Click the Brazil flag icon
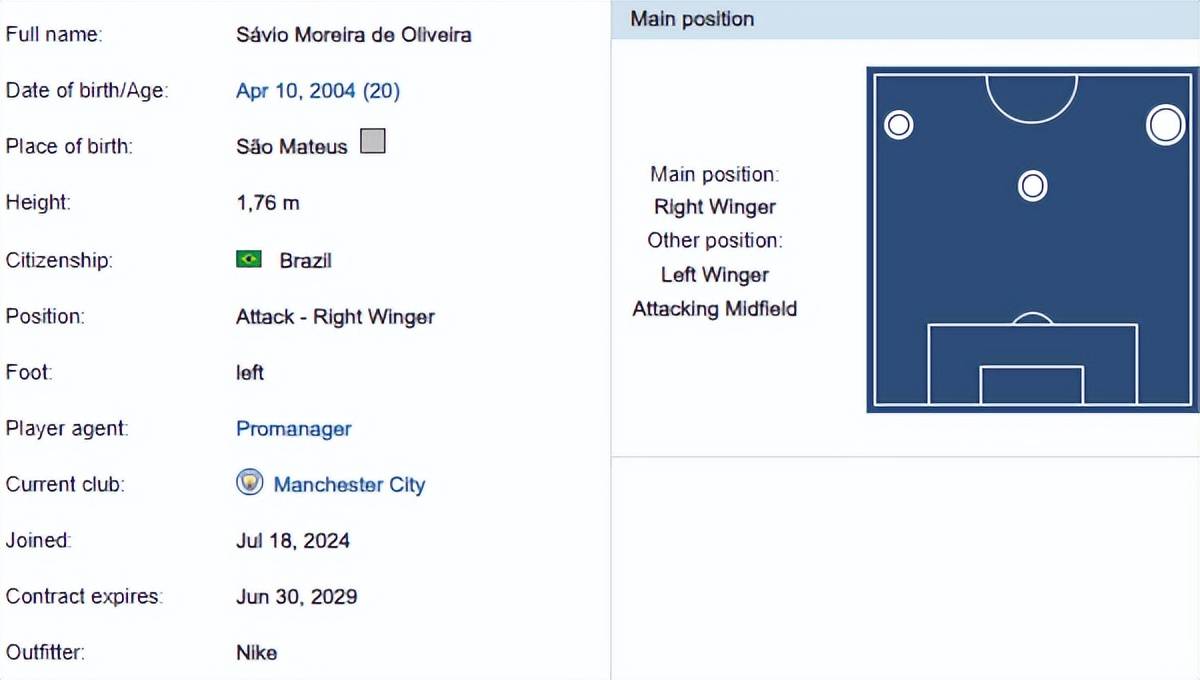The image size is (1200, 680). tap(248, 260)
